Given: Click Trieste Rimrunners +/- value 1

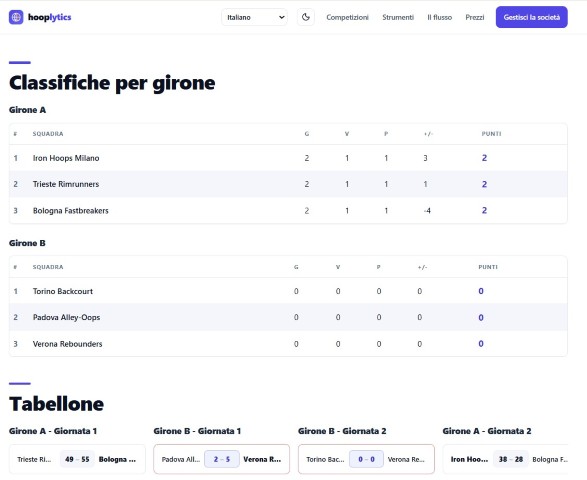Looking at the screenshot, I should (x=425, y=184).
